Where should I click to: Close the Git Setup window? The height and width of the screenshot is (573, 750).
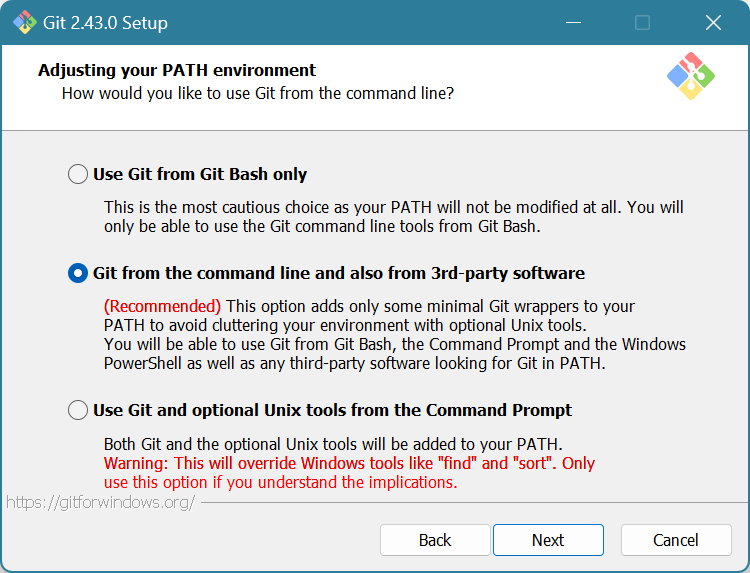[x=713, y=22]
